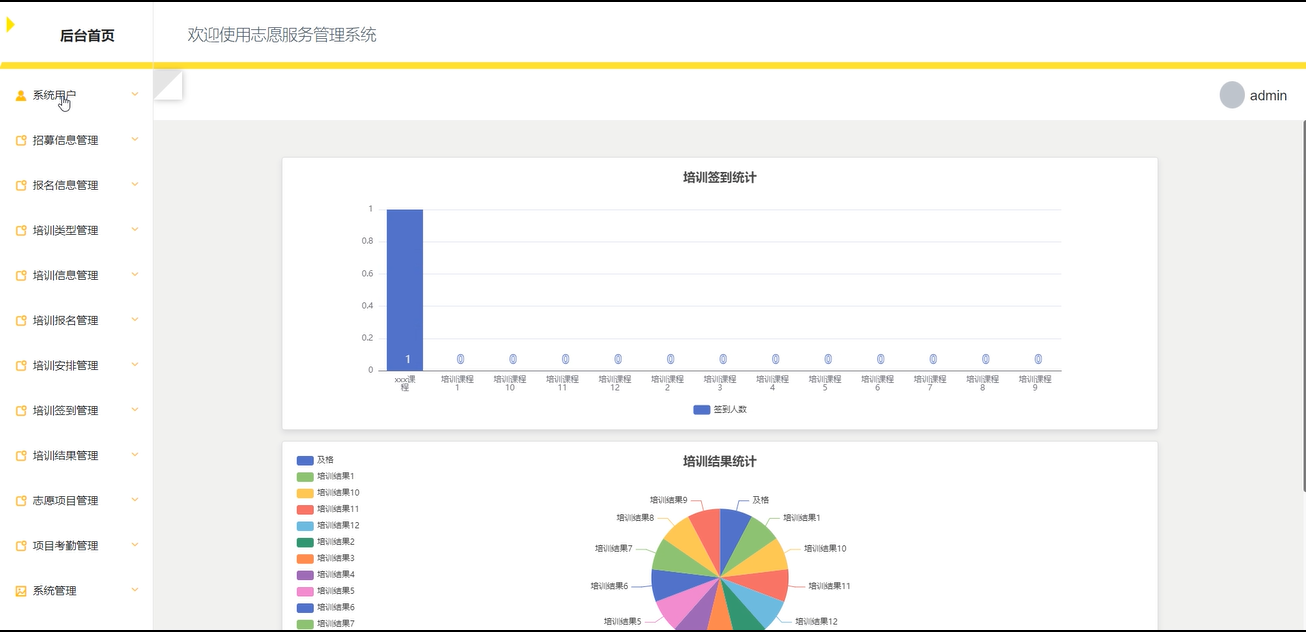Click the icon beside 招募信息管理
This screenshot has width=1306, height=632.
21,141
